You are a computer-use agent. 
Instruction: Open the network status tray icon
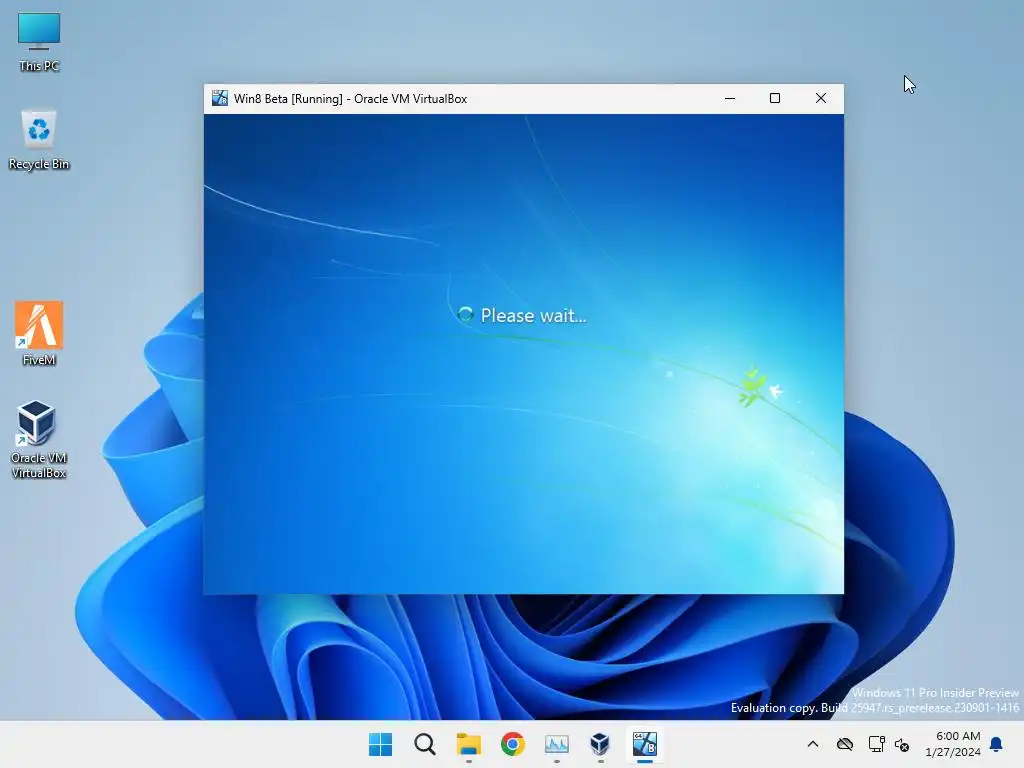coord(876,744)
